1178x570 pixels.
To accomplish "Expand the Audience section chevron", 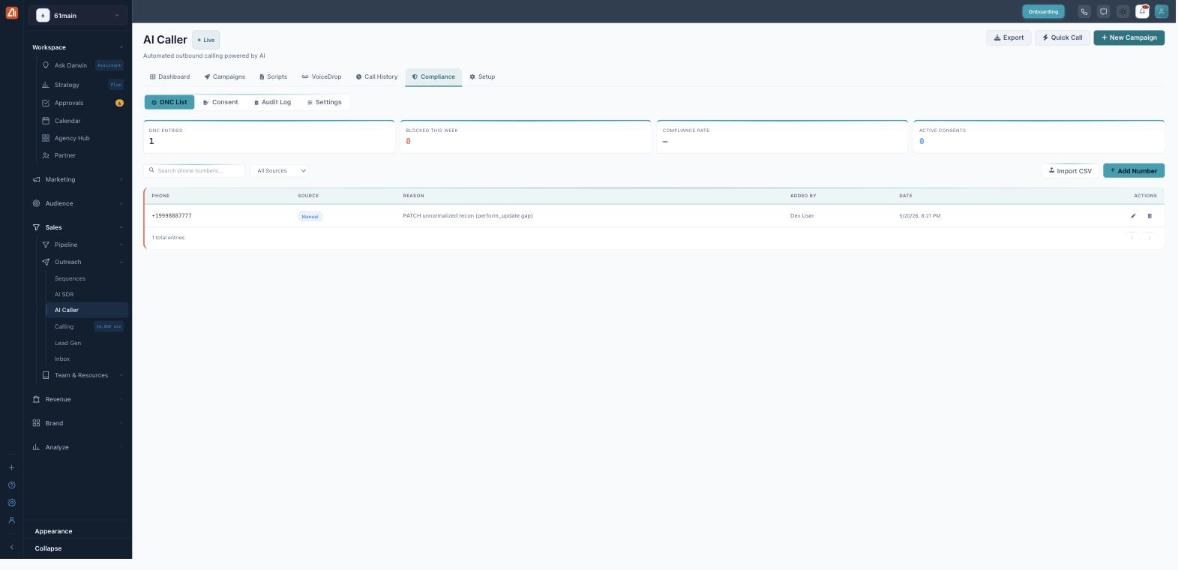I will pyautogui.click(x=122, y=204).
